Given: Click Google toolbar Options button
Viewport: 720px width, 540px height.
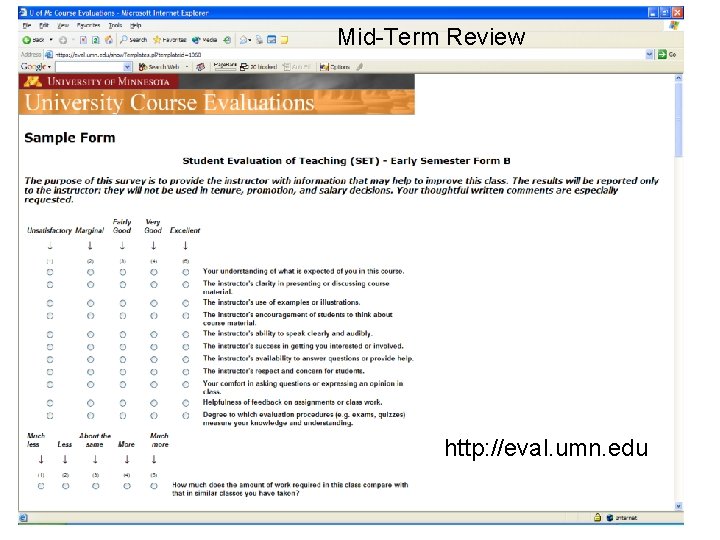Looking at the screenshot, I should coord(335,67).
